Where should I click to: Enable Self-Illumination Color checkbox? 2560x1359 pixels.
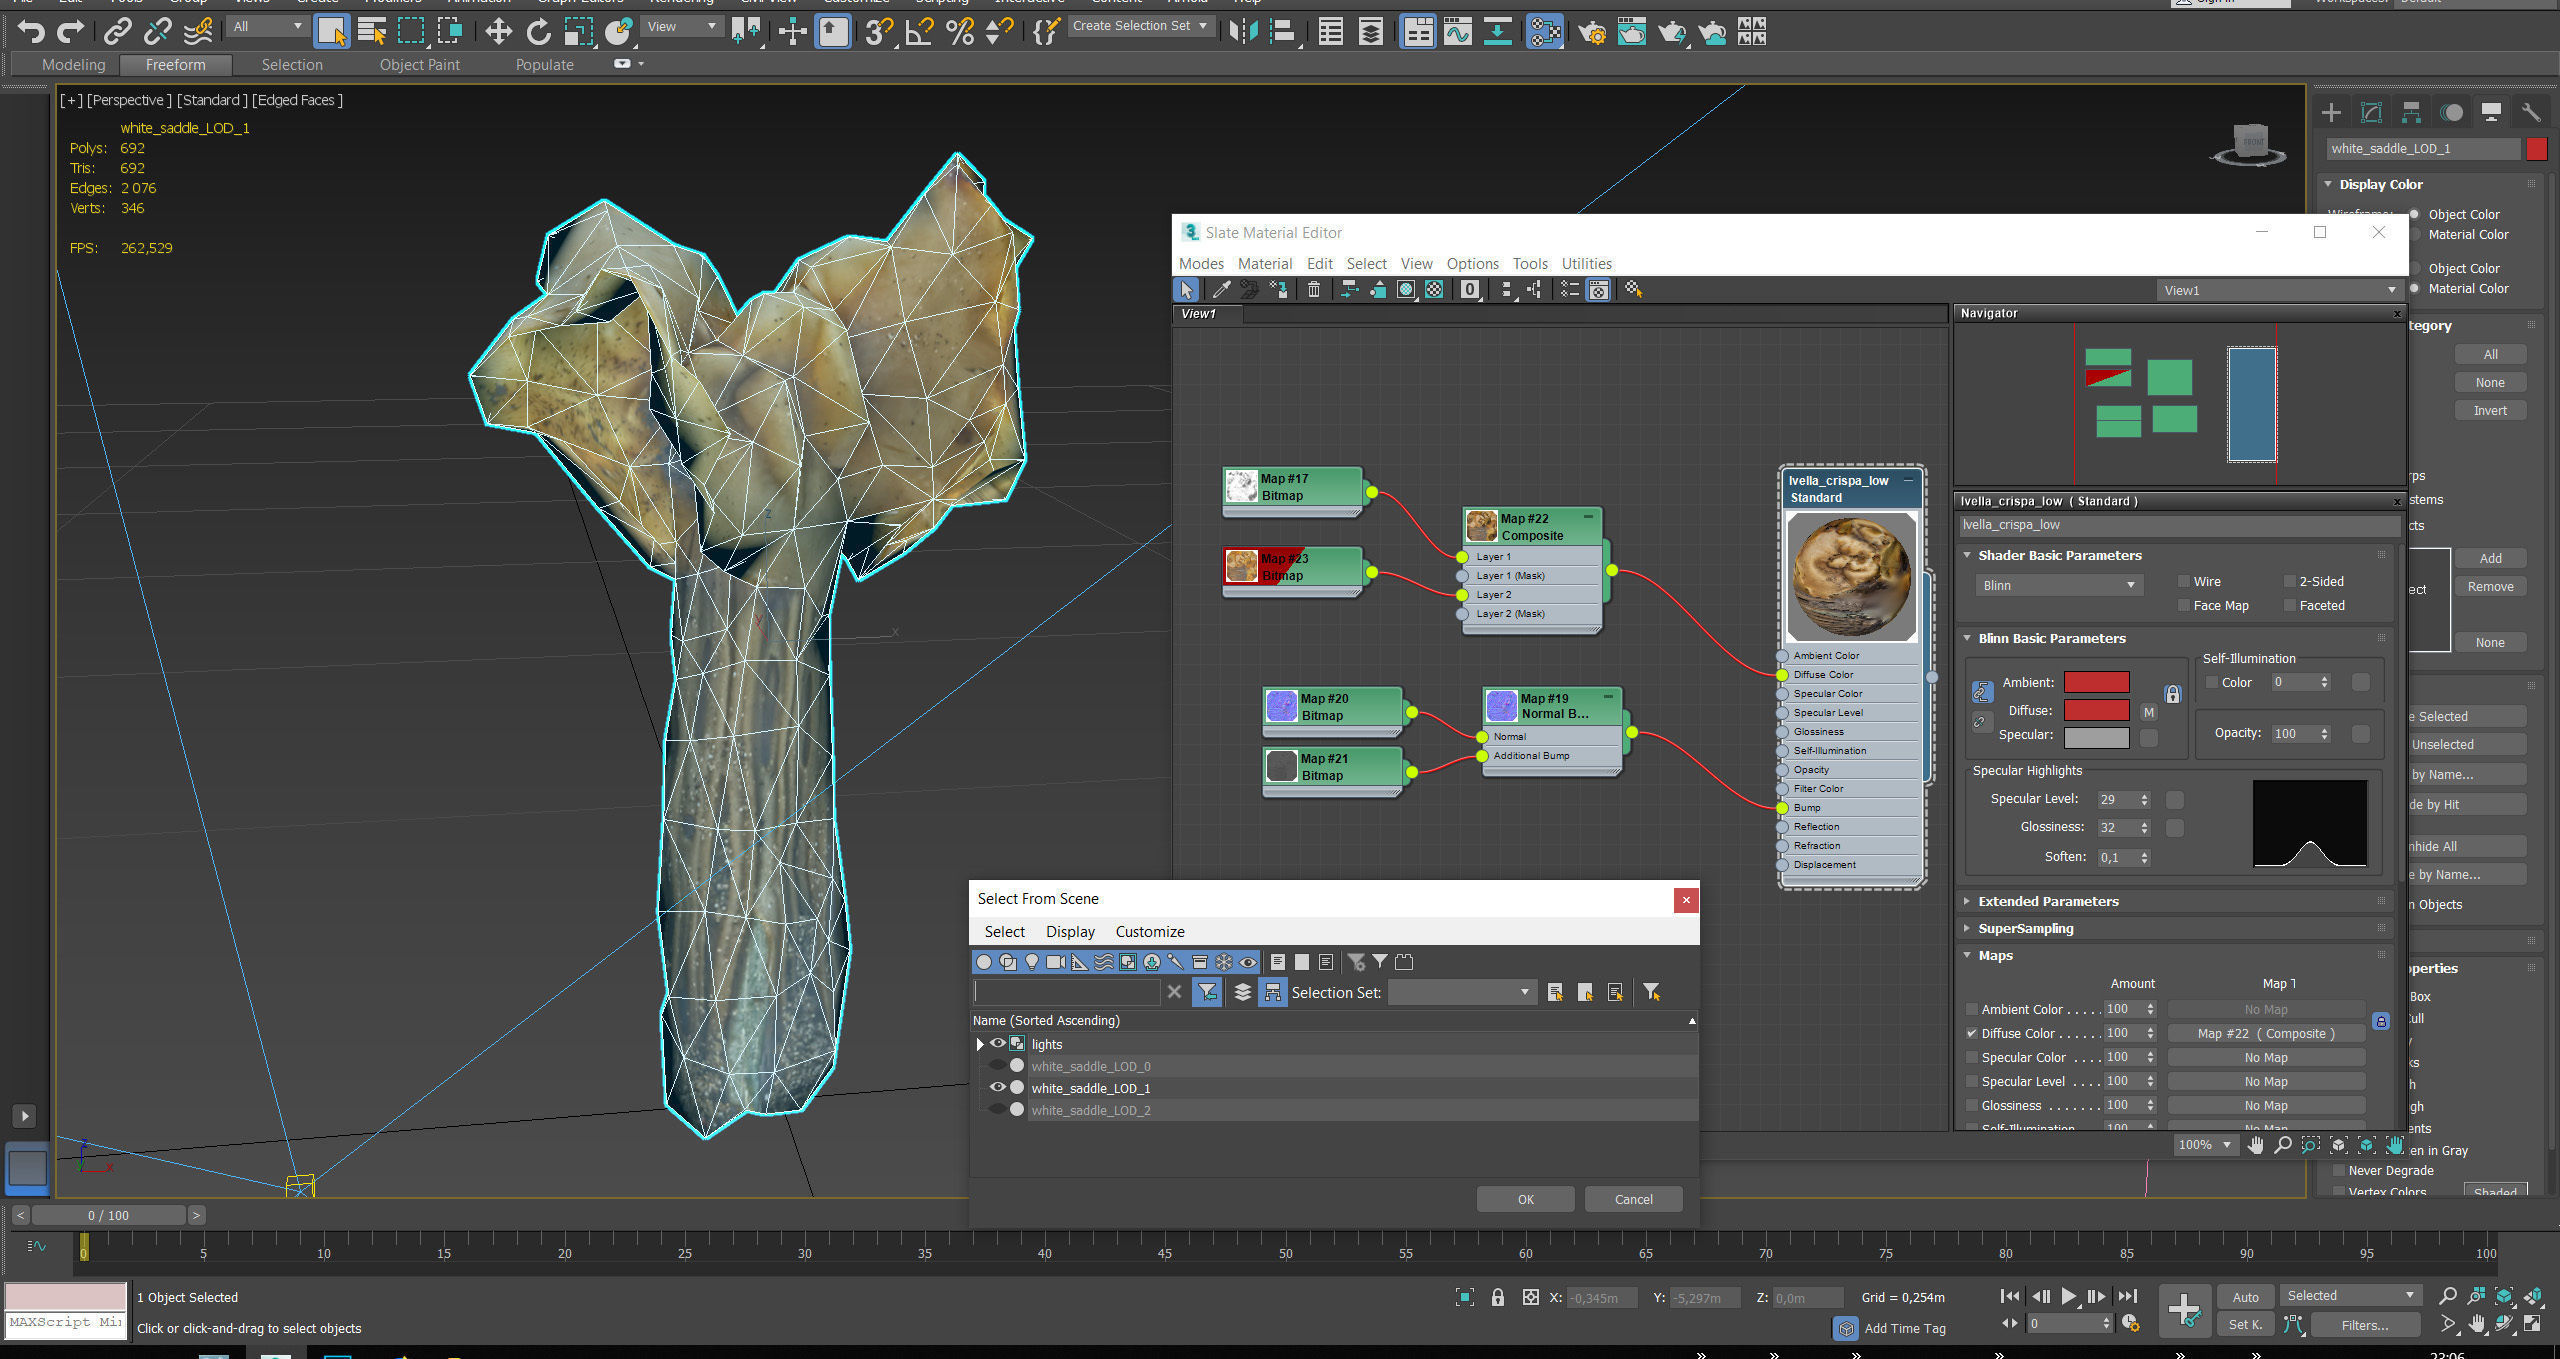[x=2212, y=682]
